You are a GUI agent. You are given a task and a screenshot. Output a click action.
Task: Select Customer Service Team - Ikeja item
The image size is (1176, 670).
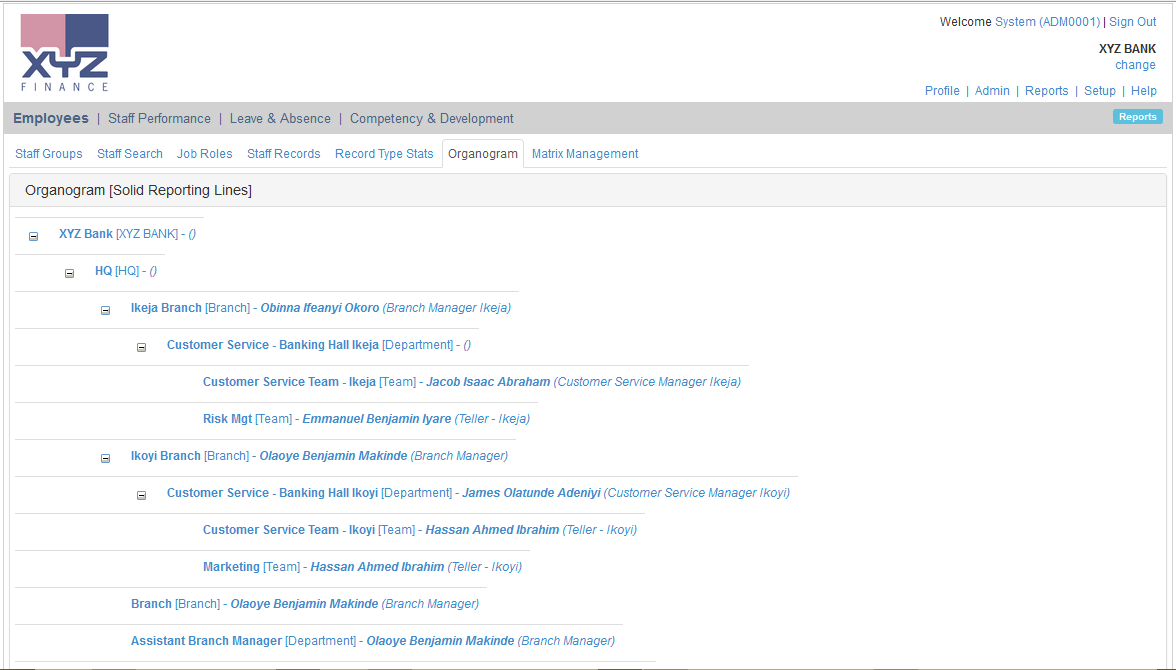tap(289, 382)
